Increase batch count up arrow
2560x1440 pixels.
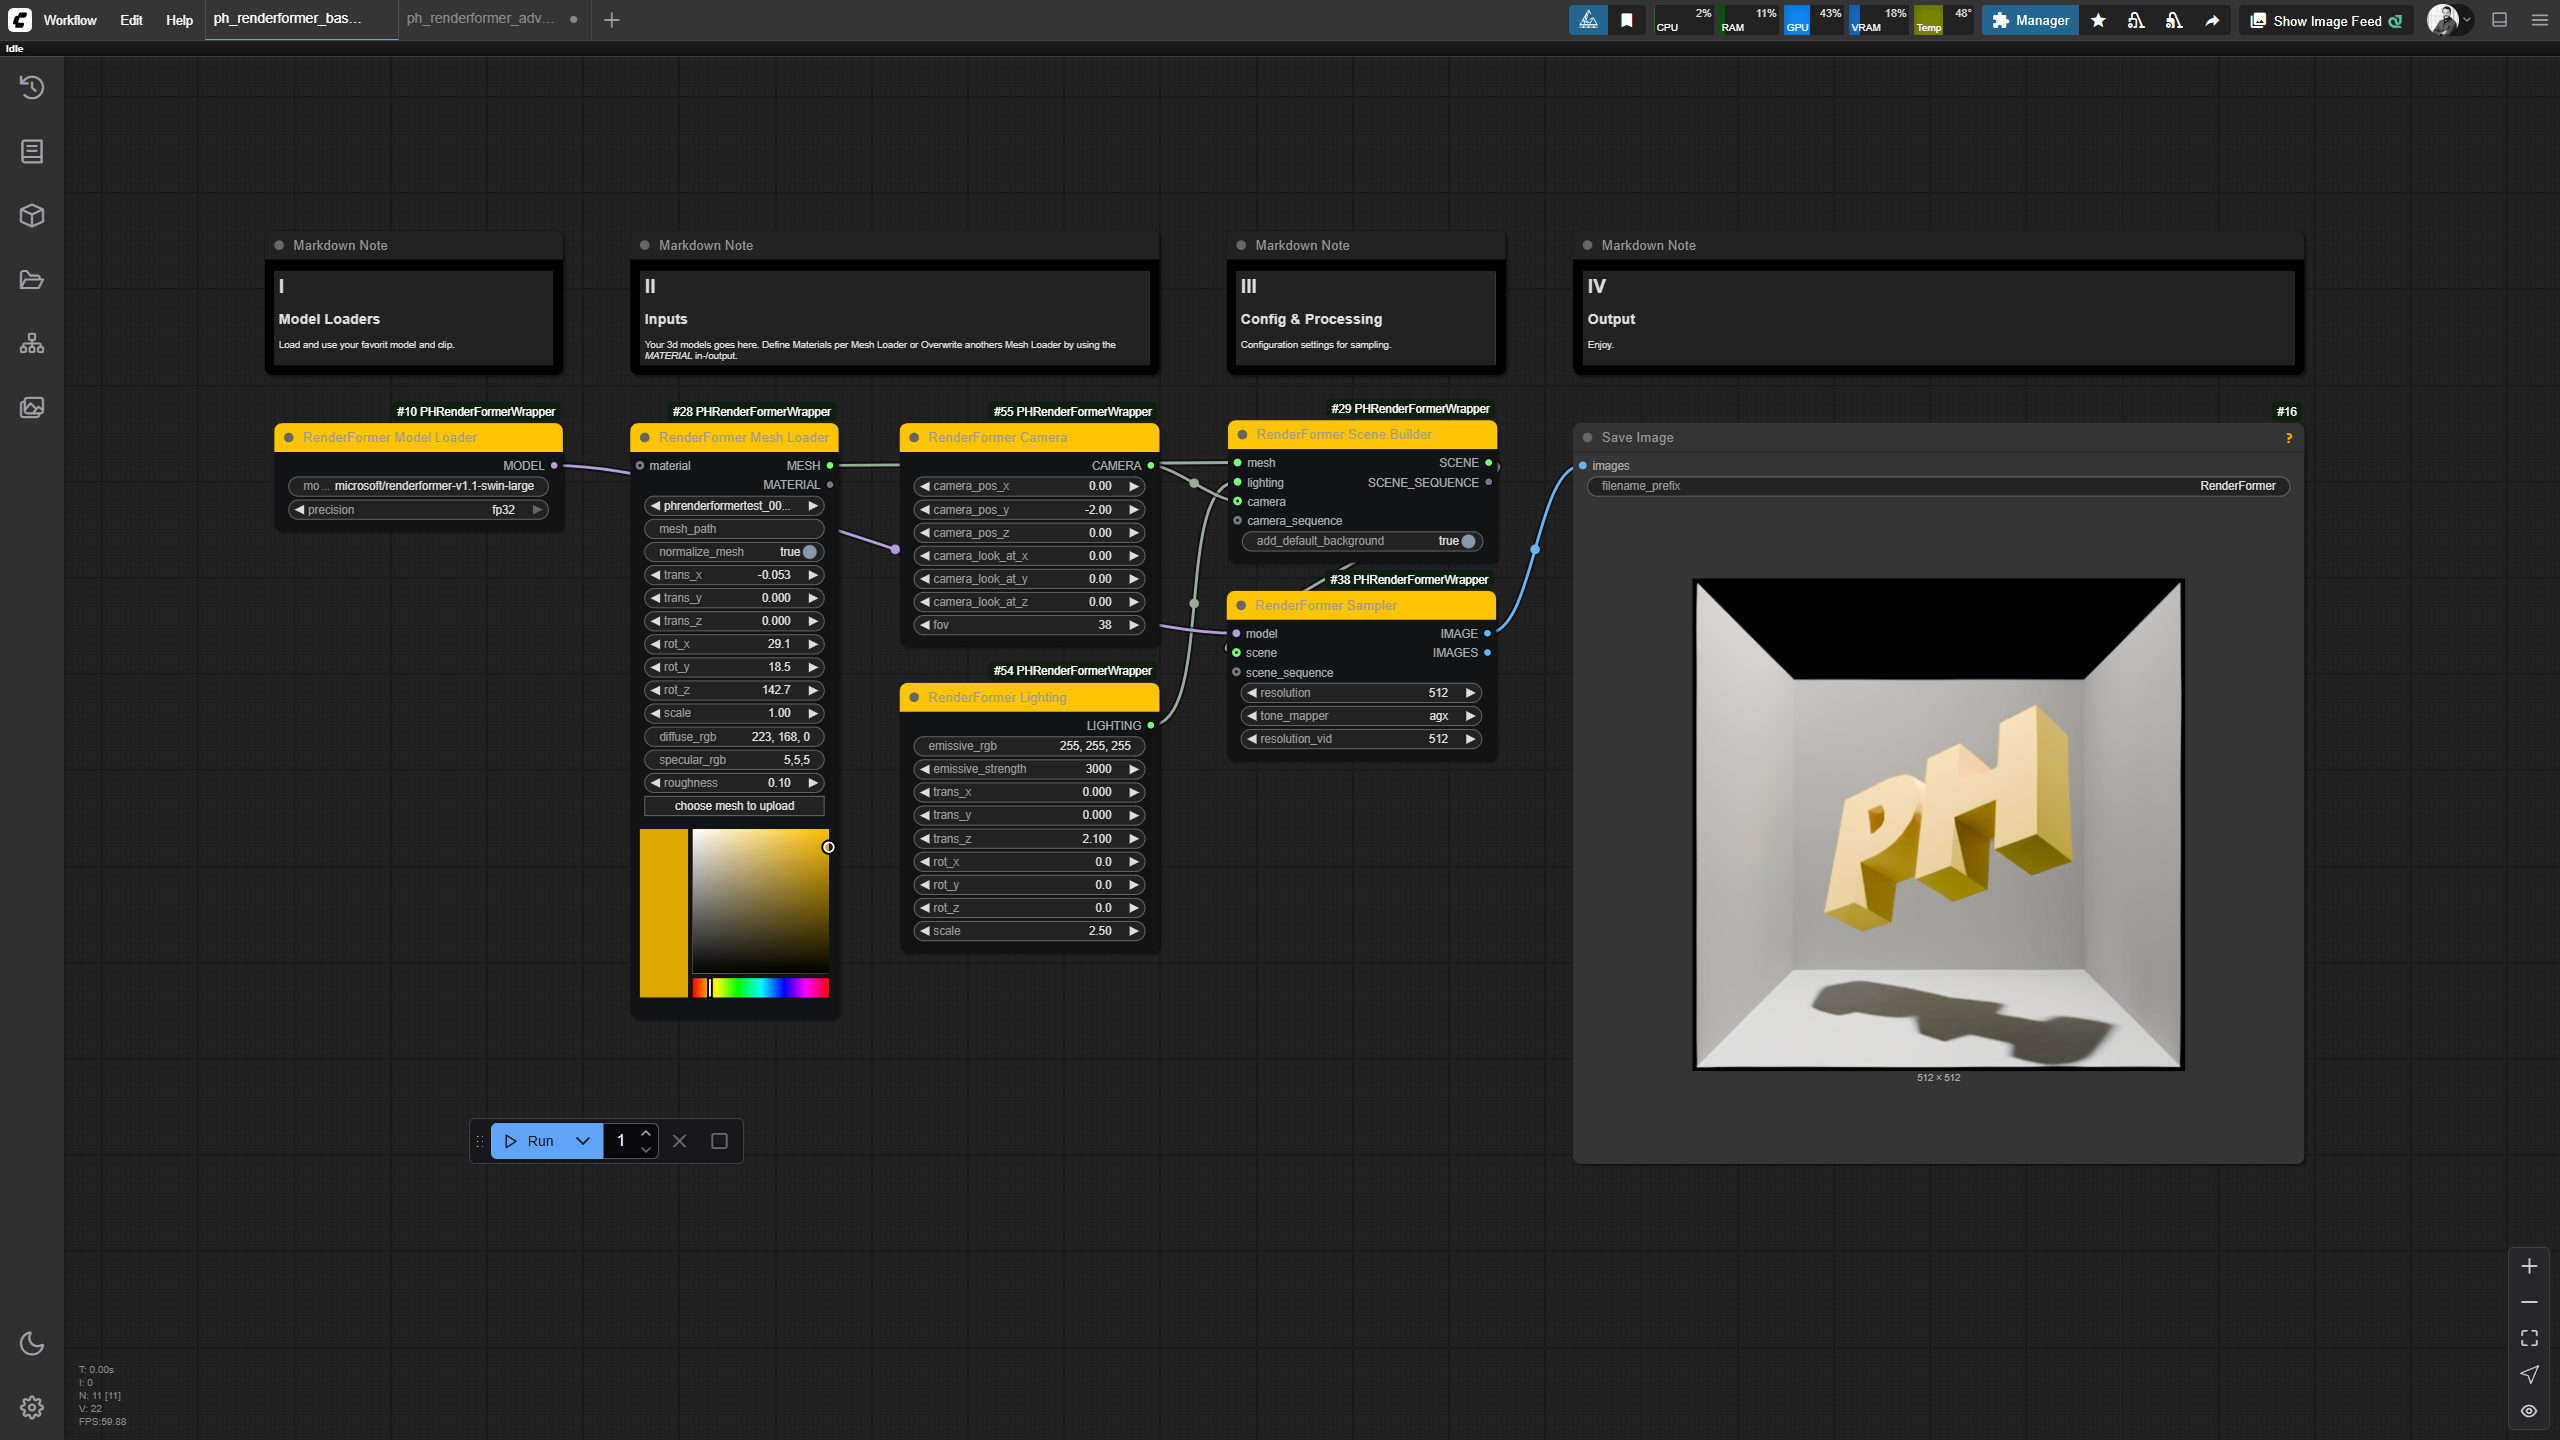[x=646, y=1133]
